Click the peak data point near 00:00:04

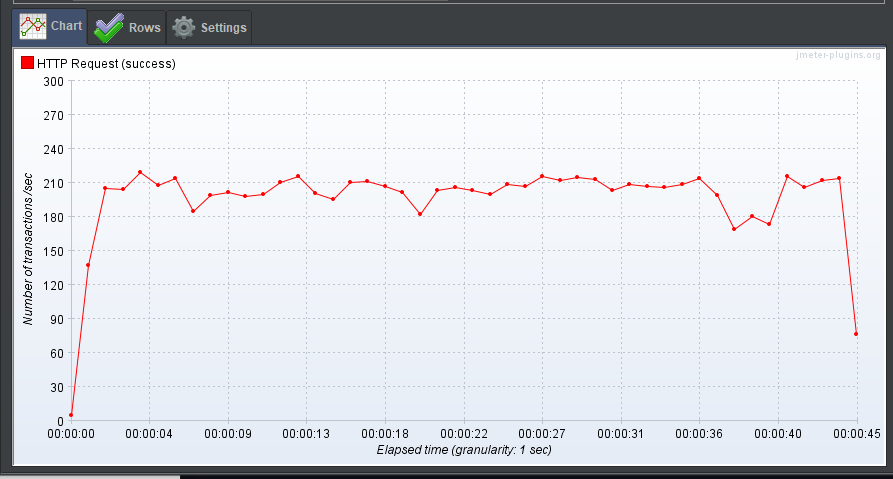click(x=140, y=172)
